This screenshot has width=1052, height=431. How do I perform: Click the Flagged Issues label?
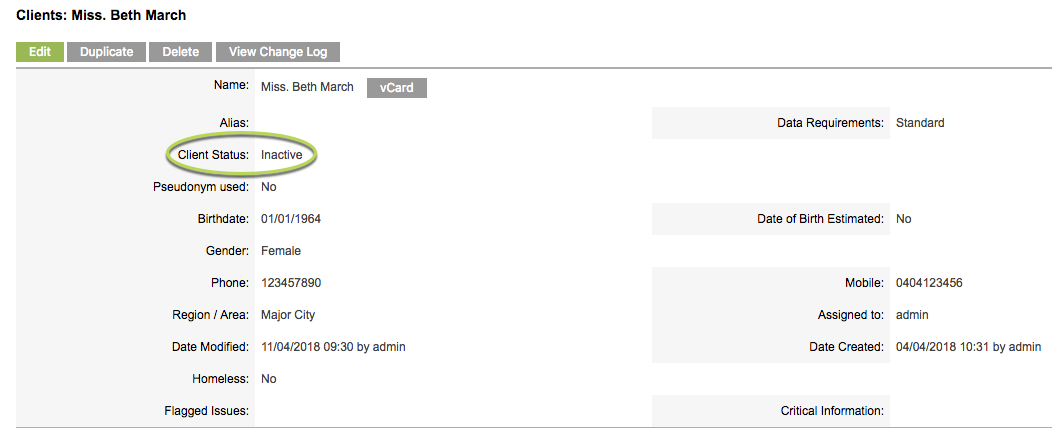pos(207,411)
